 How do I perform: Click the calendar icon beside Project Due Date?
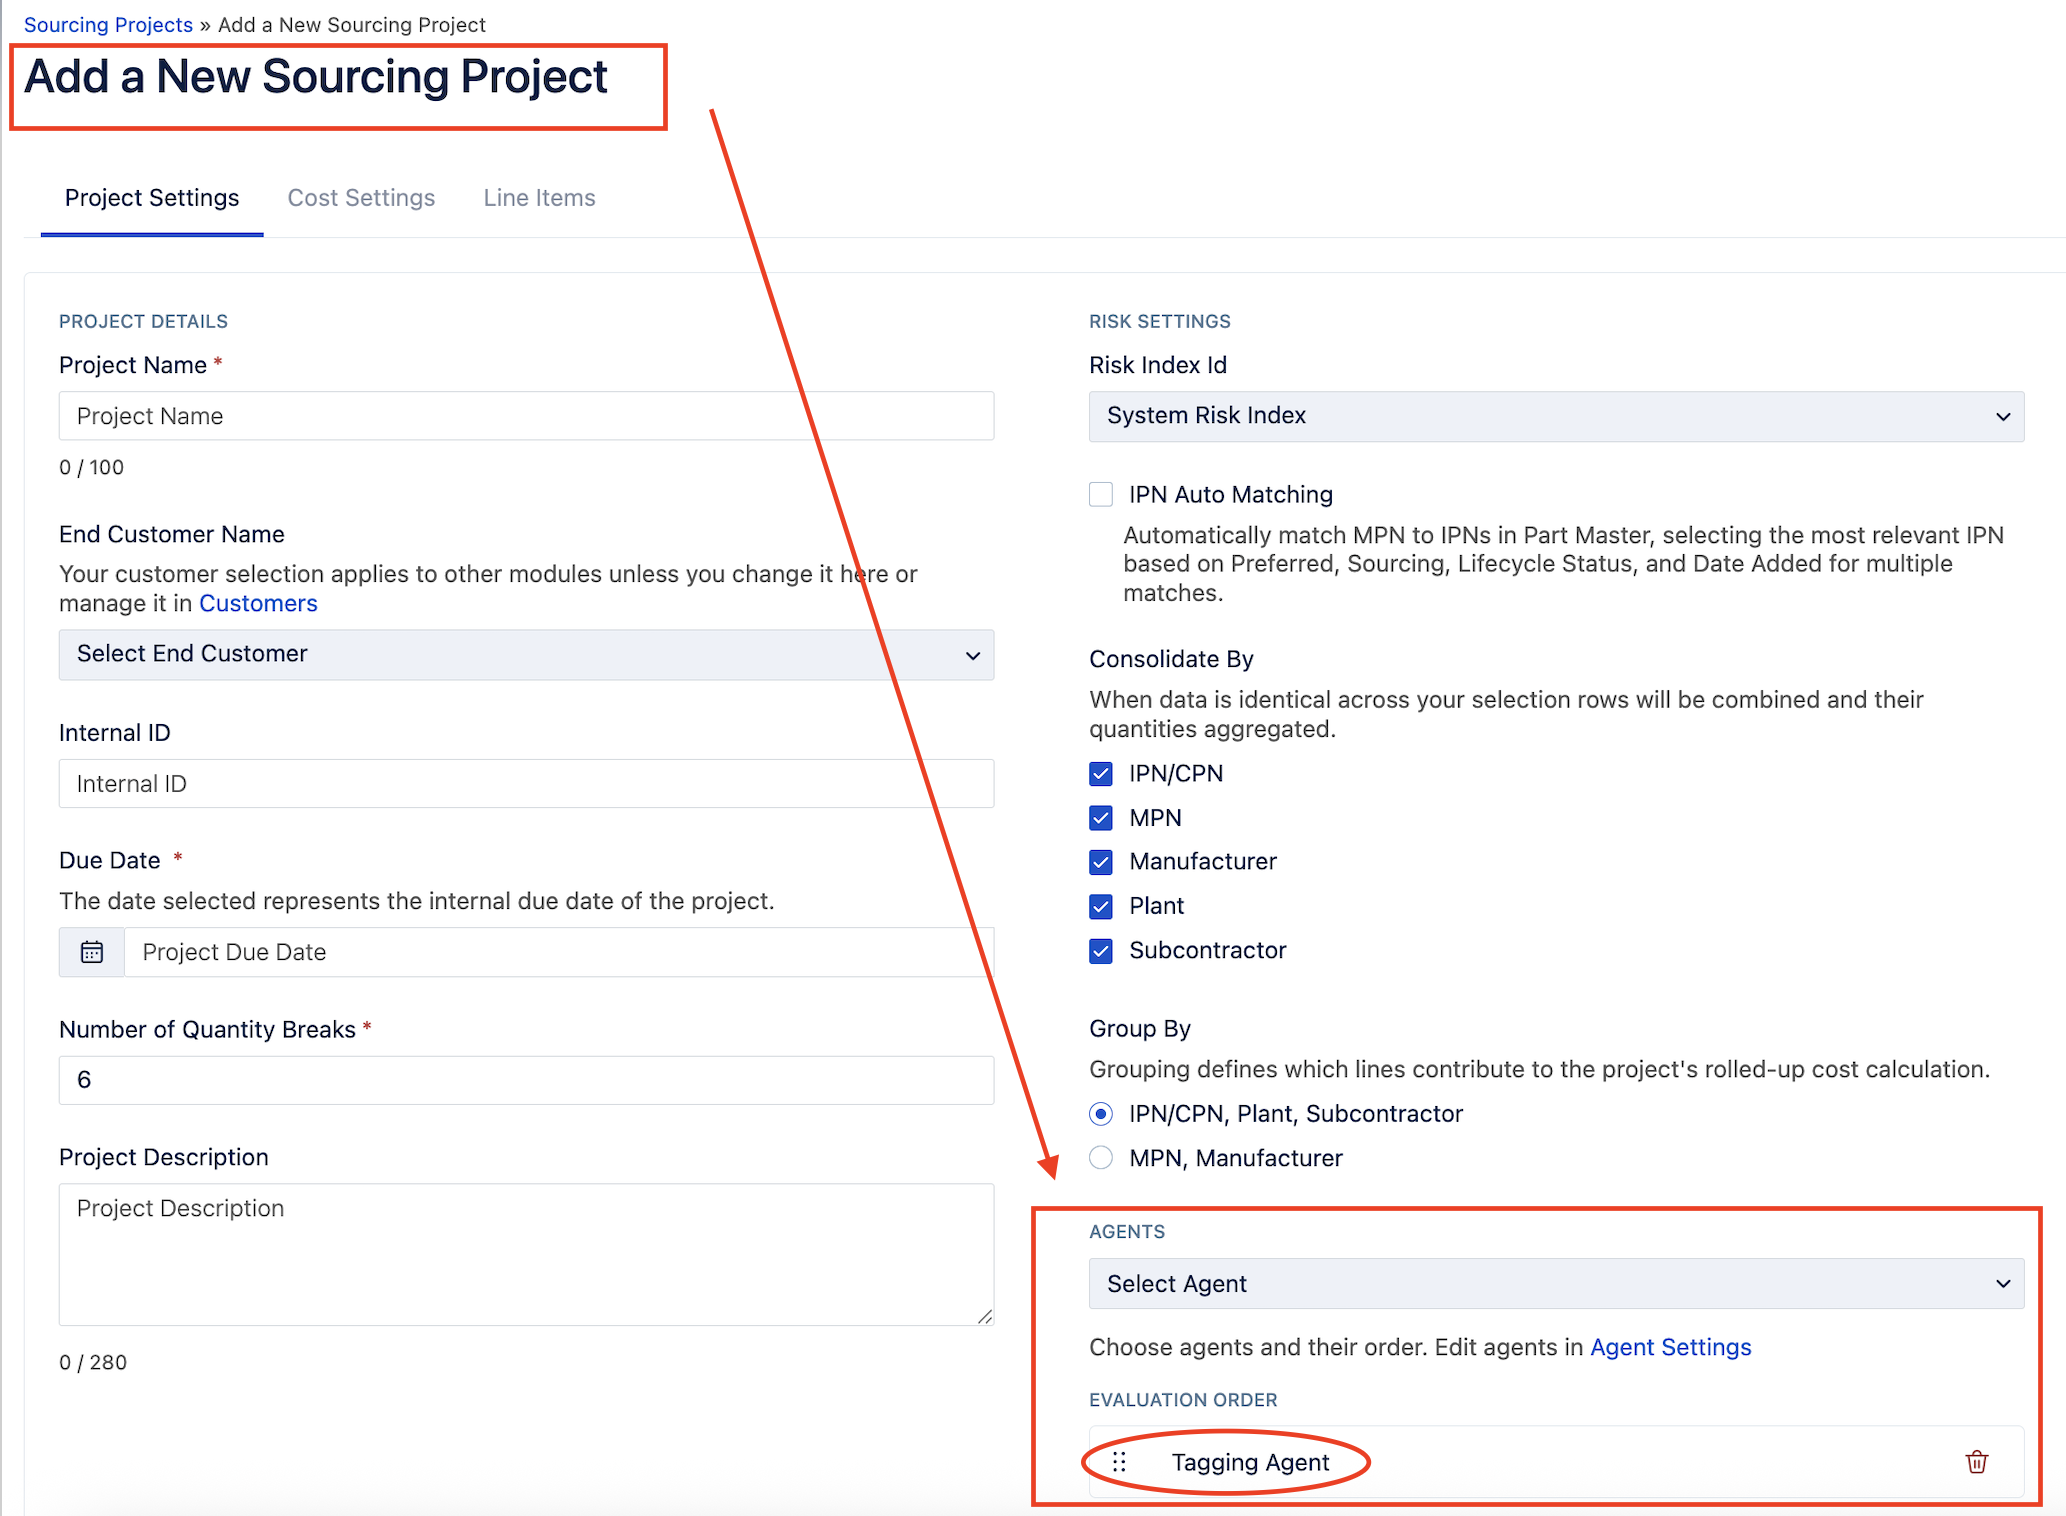[92, 952]
